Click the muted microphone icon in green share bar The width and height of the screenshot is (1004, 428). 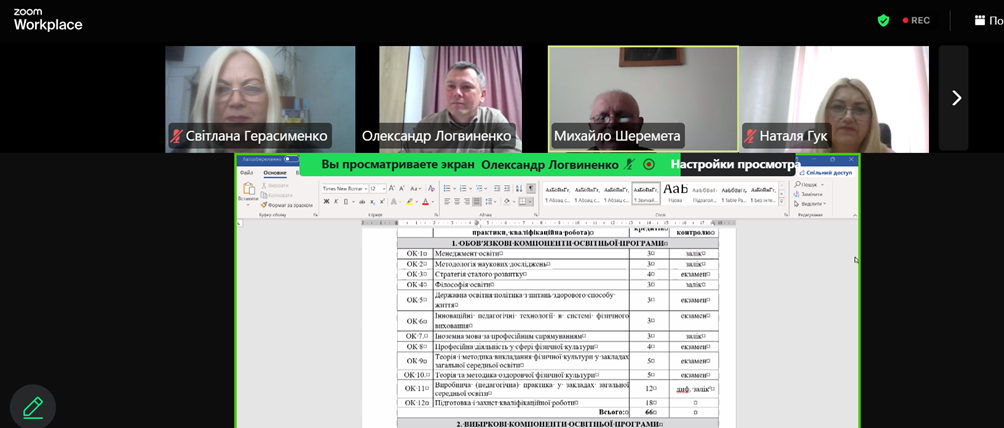[629, 164]
